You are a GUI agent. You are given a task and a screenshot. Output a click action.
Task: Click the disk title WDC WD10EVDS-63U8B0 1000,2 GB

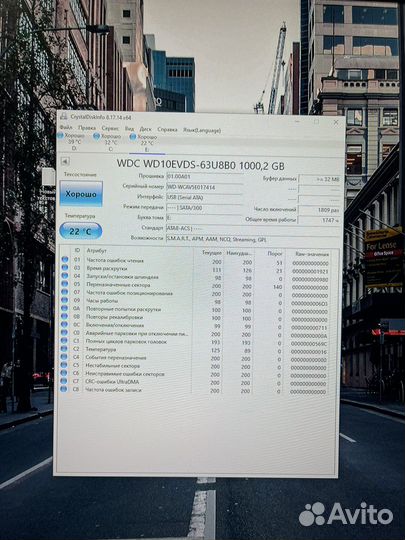pyautogui.click(x=200, y=164)
